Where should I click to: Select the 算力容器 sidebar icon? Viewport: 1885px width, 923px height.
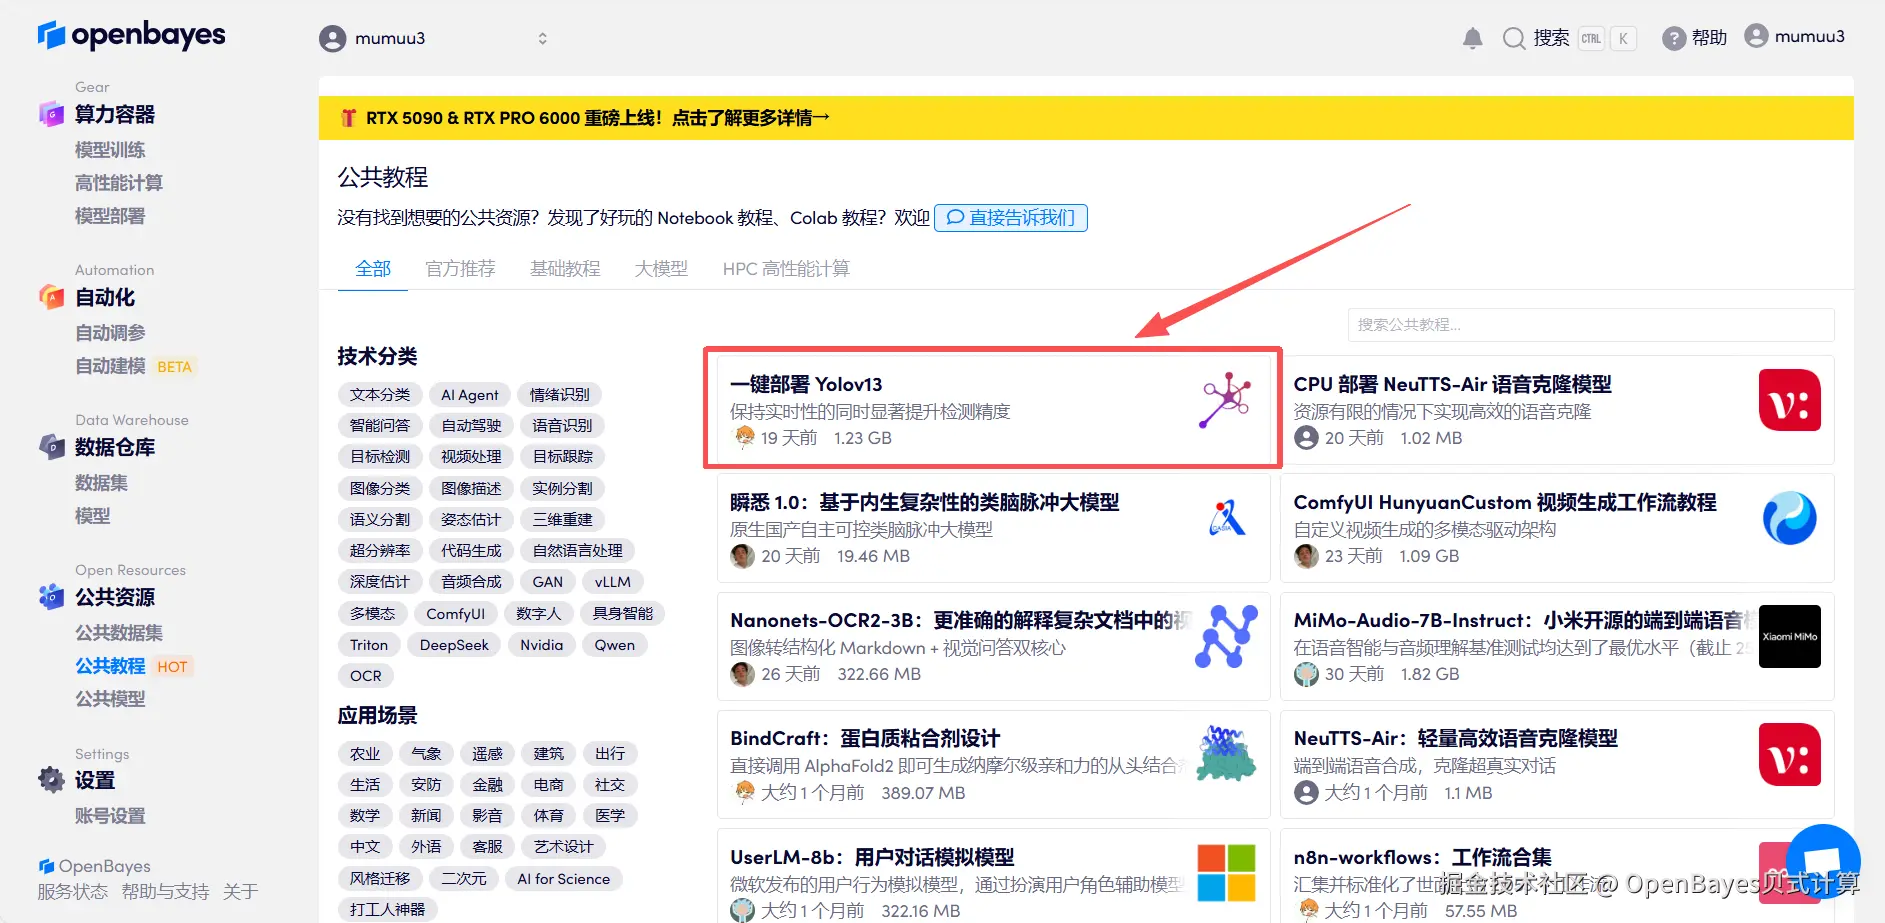coord(50,114)
